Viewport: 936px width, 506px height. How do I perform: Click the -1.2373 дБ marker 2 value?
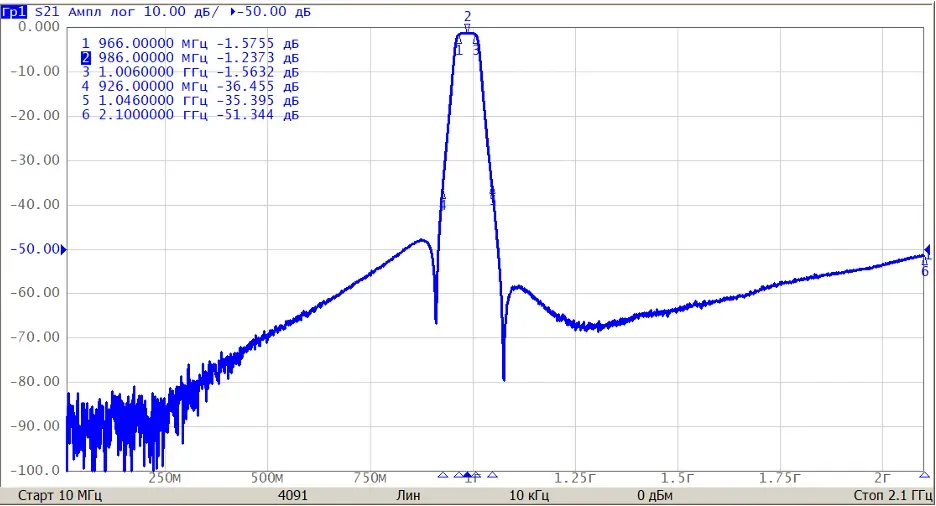(257, 58)
